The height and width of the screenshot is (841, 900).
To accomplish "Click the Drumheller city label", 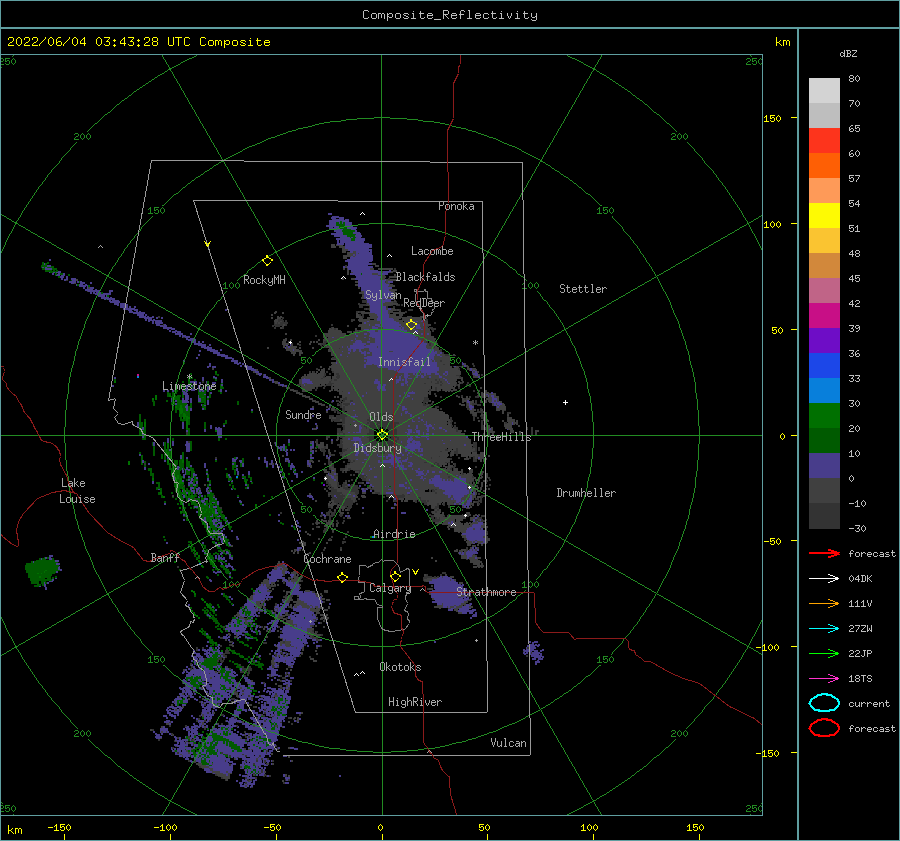I will (586, 493).
